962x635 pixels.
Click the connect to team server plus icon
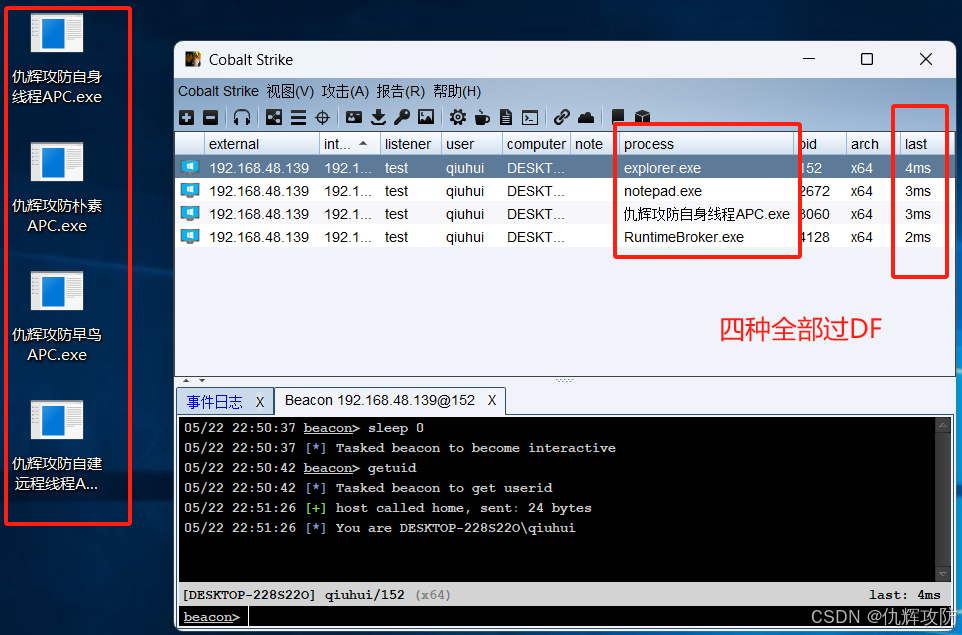[x=187, y=117]
